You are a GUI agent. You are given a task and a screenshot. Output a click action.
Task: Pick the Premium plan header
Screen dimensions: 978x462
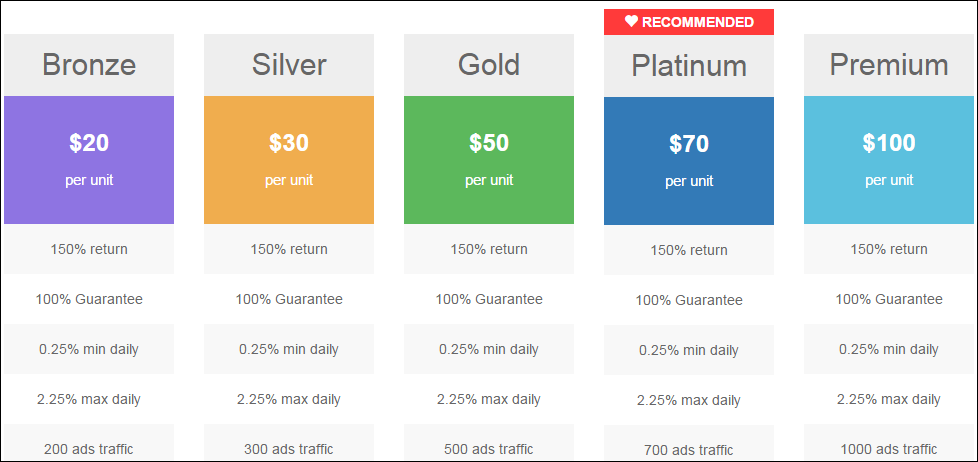(x=889, y=65)
